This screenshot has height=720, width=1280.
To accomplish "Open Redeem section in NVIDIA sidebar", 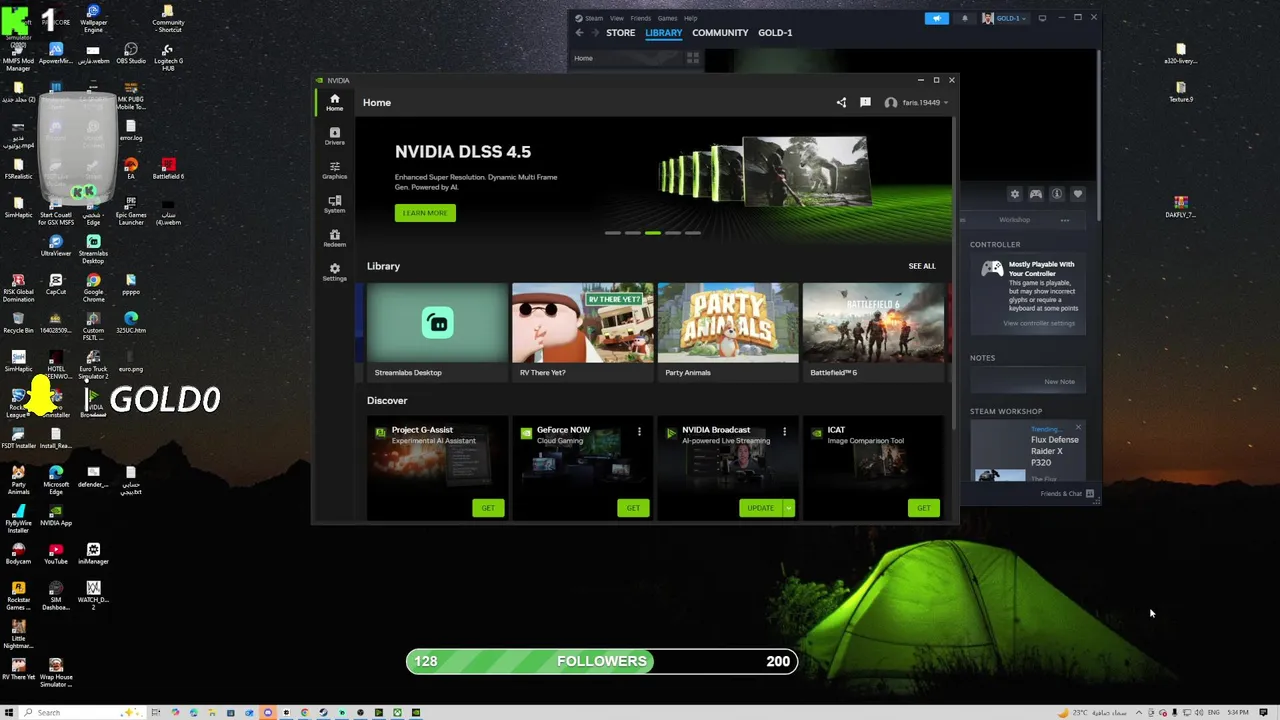I will click(334, 238).
